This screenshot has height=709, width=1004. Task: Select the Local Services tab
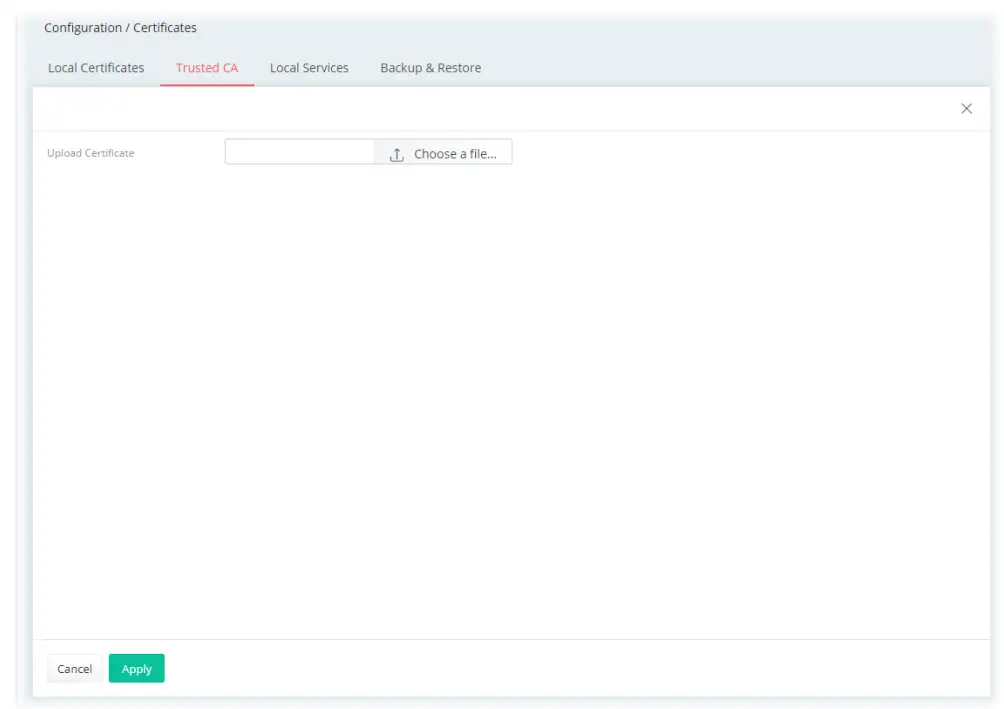[308, 67]
